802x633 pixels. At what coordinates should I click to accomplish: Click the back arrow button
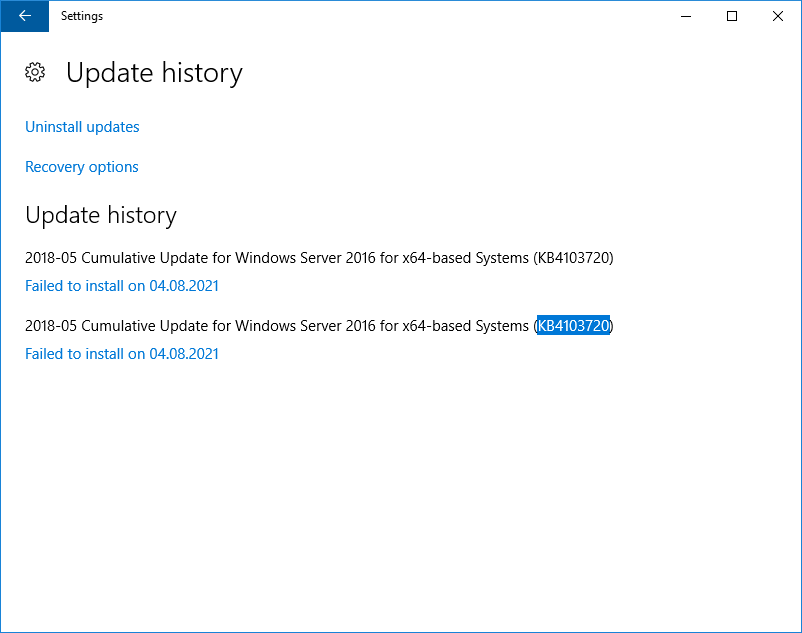tap(24, 16)
